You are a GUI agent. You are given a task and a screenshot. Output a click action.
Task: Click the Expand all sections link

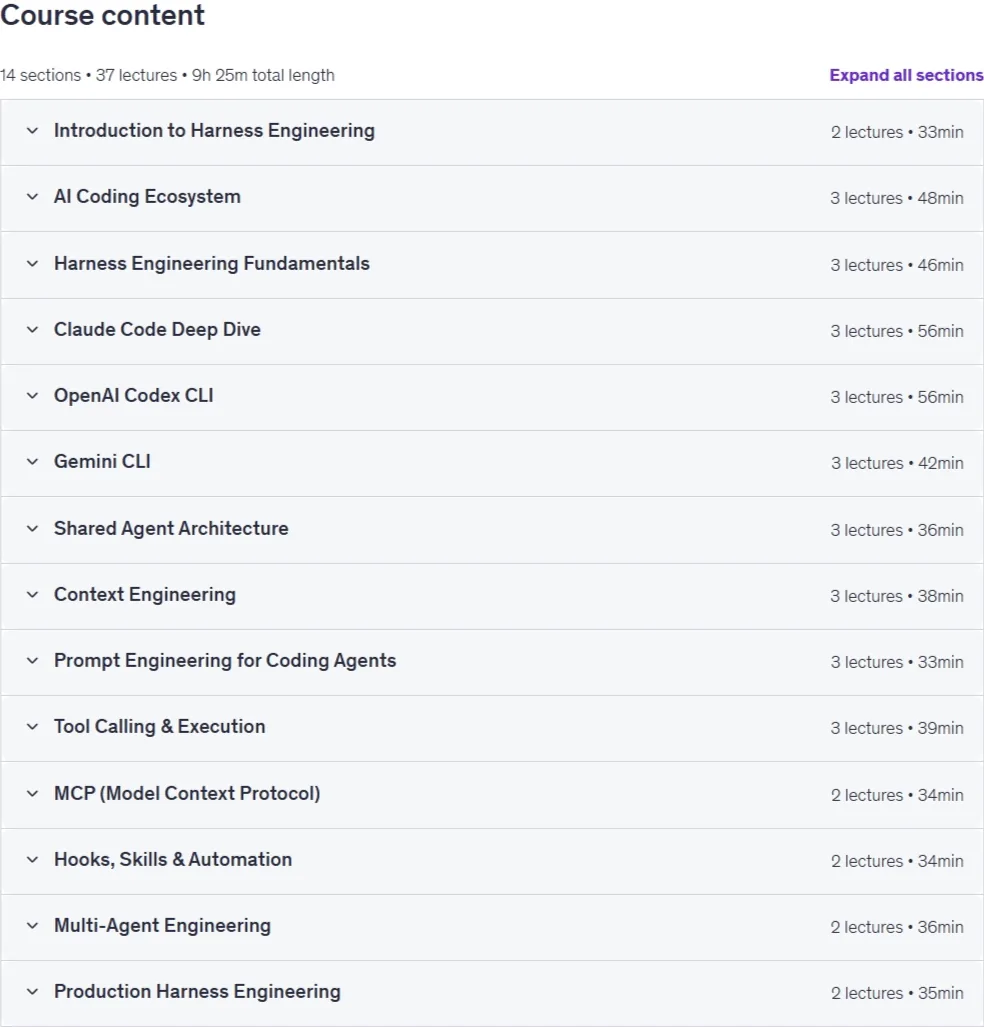pos(906,75)
